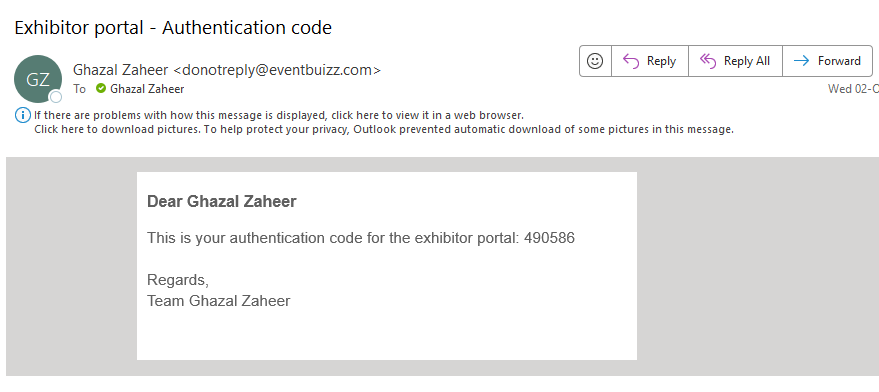This screenshot has width=879, height=392.
Task: Open the GZ sender avatar
Action: click(38, 79)
